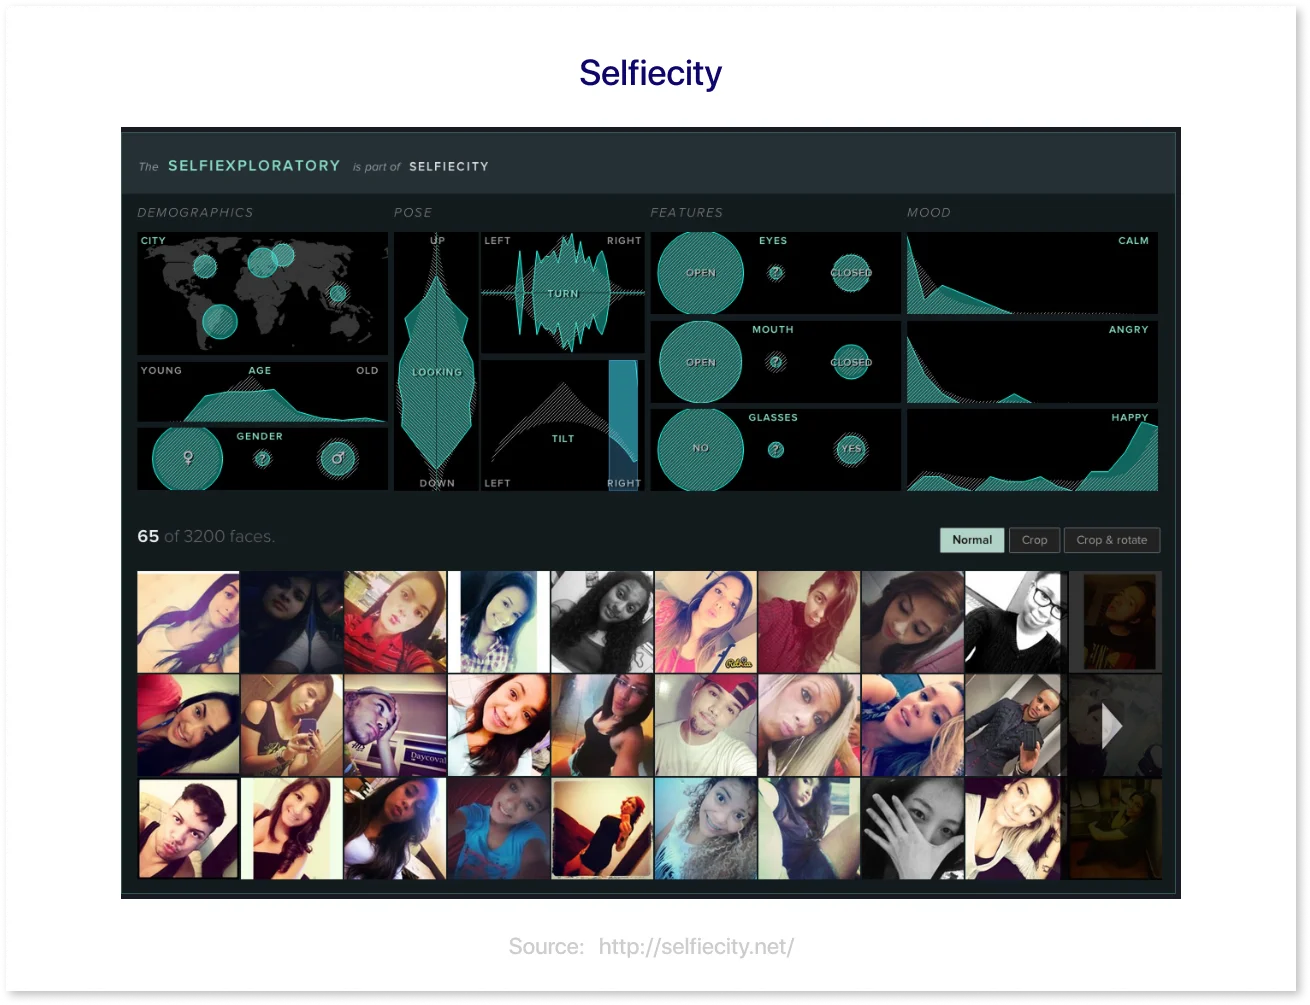Choose the Crop & rotate button
1310x1005 pixels.
coord(1112,540)
